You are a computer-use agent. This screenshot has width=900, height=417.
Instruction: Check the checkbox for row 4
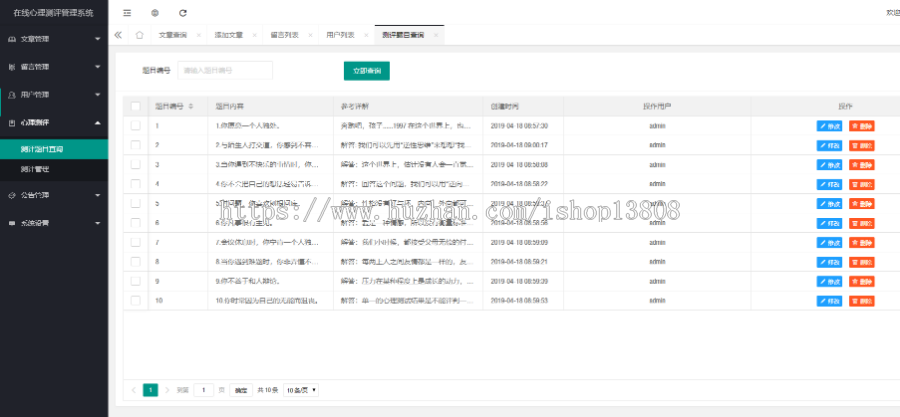135,184
